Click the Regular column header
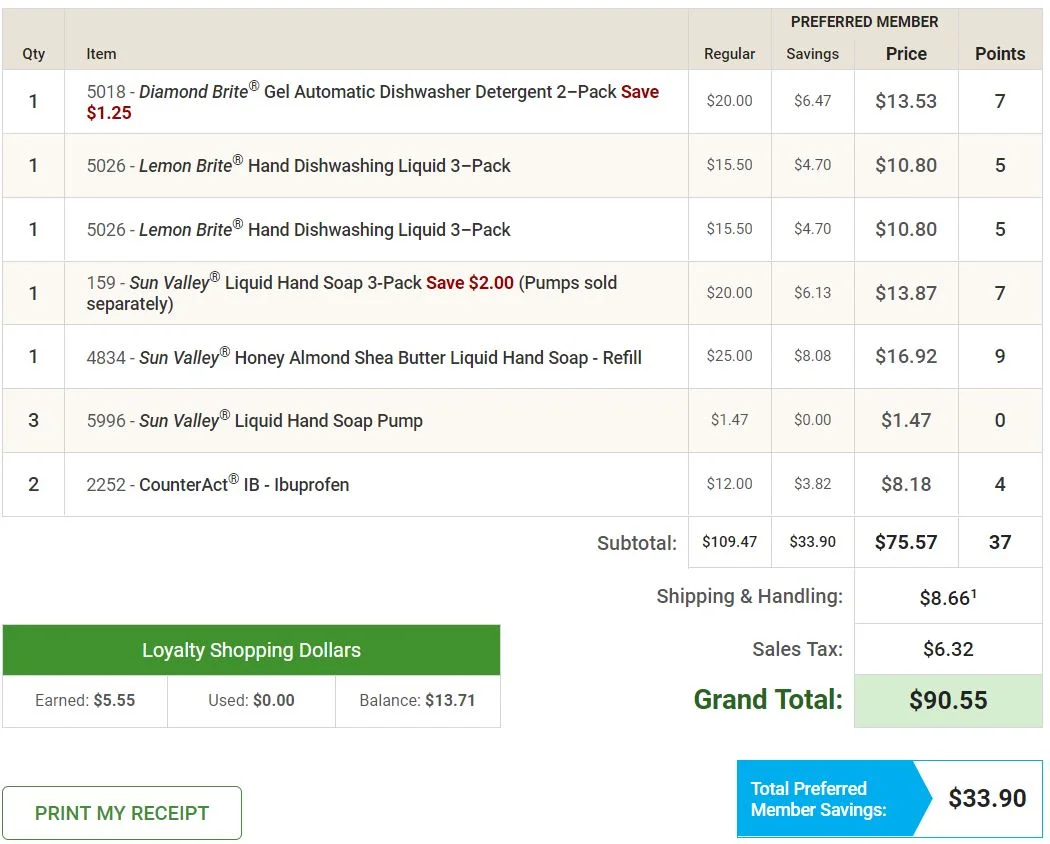1050x844 pixels. [x=729, y=54]
